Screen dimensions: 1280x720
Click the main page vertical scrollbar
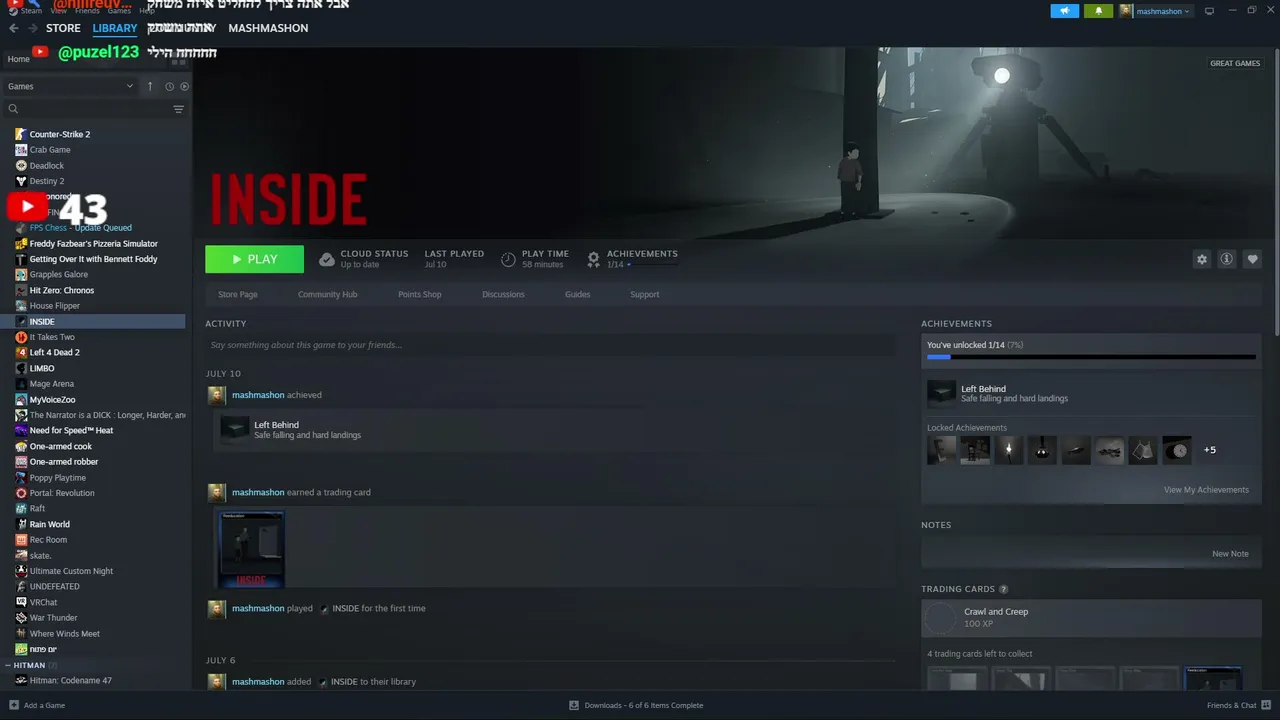pyautogui.click(x=1276, y=190)
